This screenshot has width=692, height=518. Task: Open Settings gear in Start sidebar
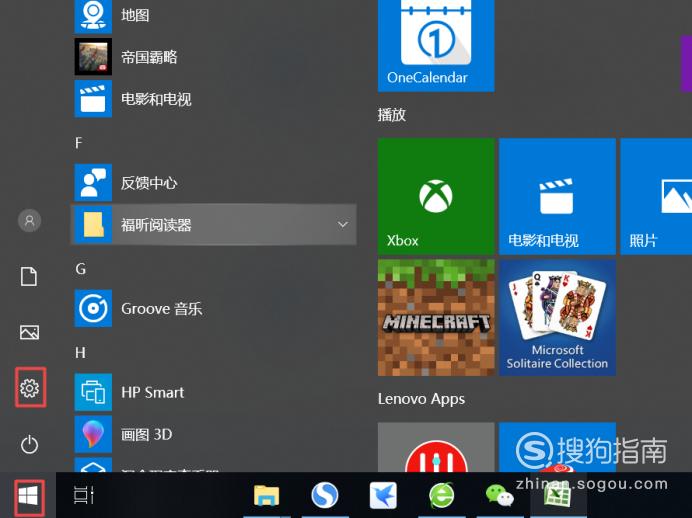tap(30, 388)
